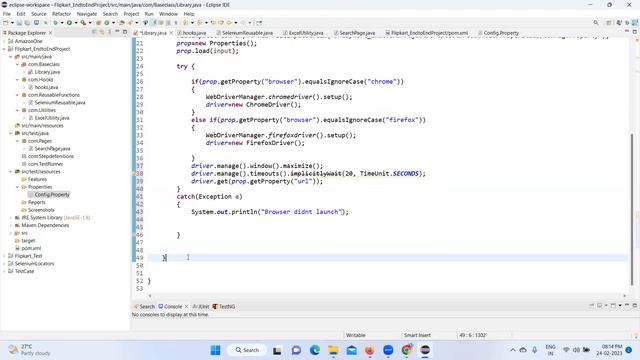Image resolution: width=640 pixels, height=360 pixels.
Task: Open the Source menu
Action: coord(39,13)
